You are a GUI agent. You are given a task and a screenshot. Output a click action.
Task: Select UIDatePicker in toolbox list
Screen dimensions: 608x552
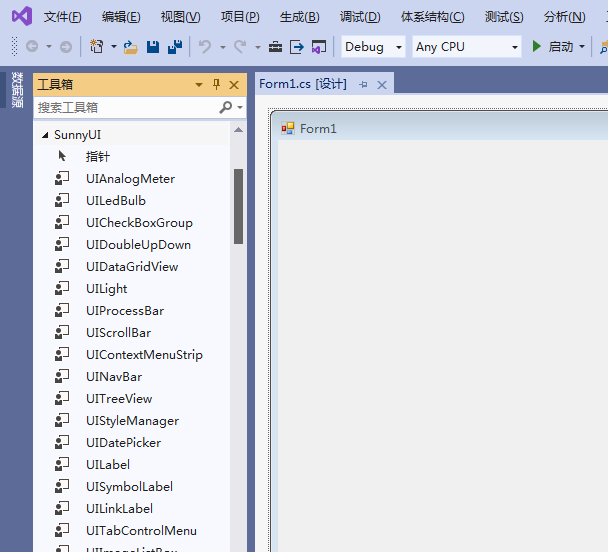(x=123, y=443)
